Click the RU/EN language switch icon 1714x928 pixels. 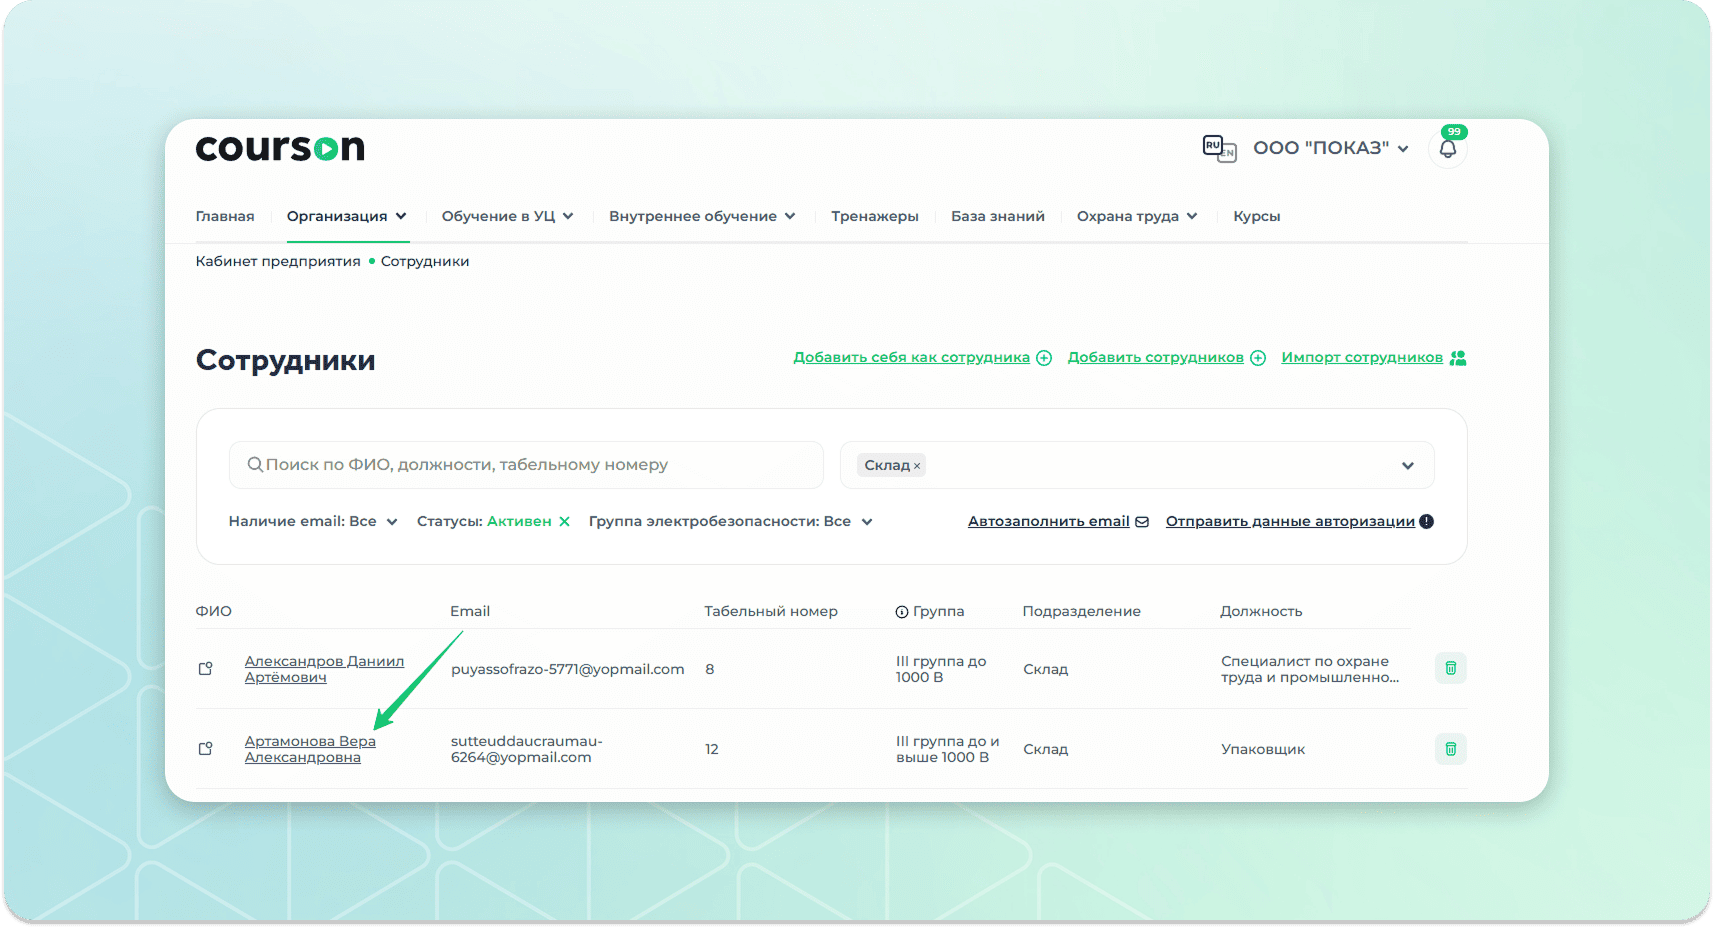tap(1219, 149)
